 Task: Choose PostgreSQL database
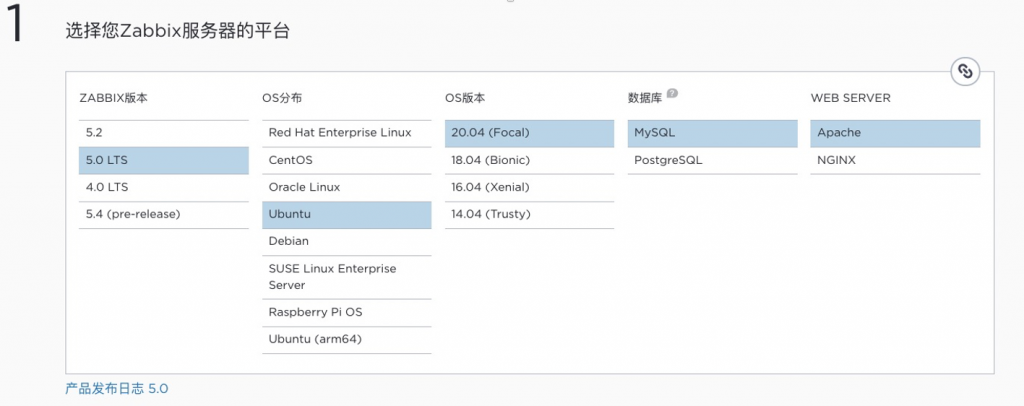point(712,161)
